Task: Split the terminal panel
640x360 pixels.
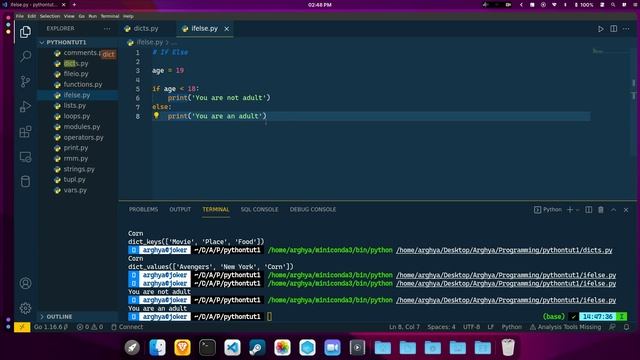Action: tap(588, 210)
